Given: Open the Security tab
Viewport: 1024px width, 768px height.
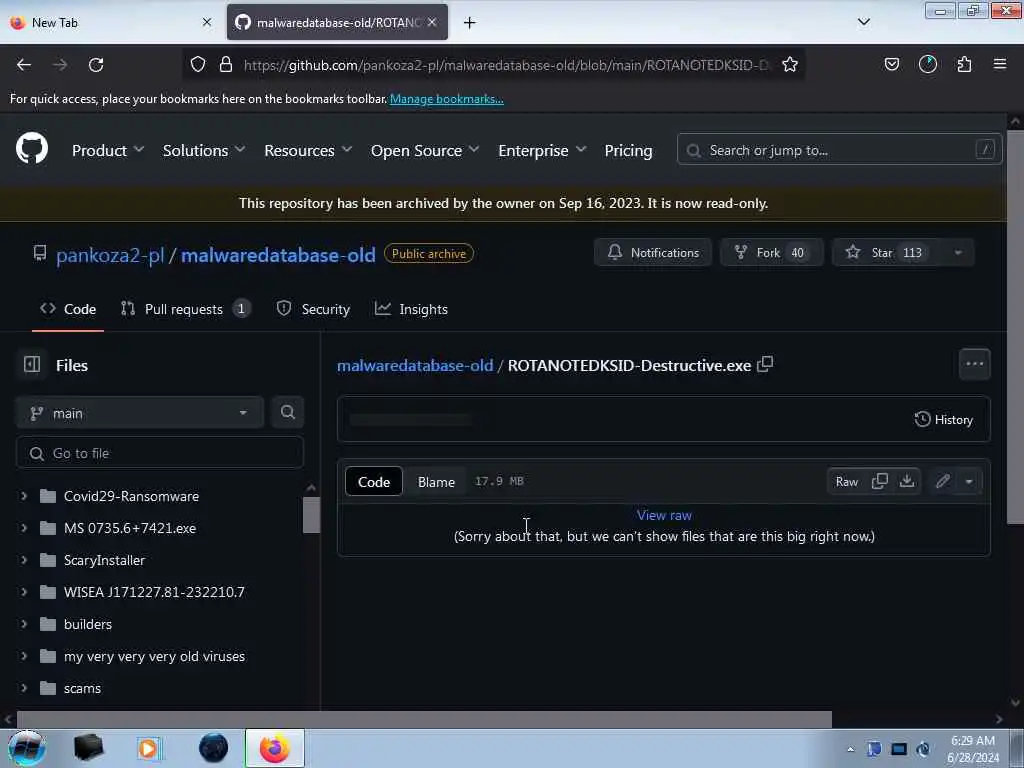Looking at the screenshot, I should (x=313, y=309).
